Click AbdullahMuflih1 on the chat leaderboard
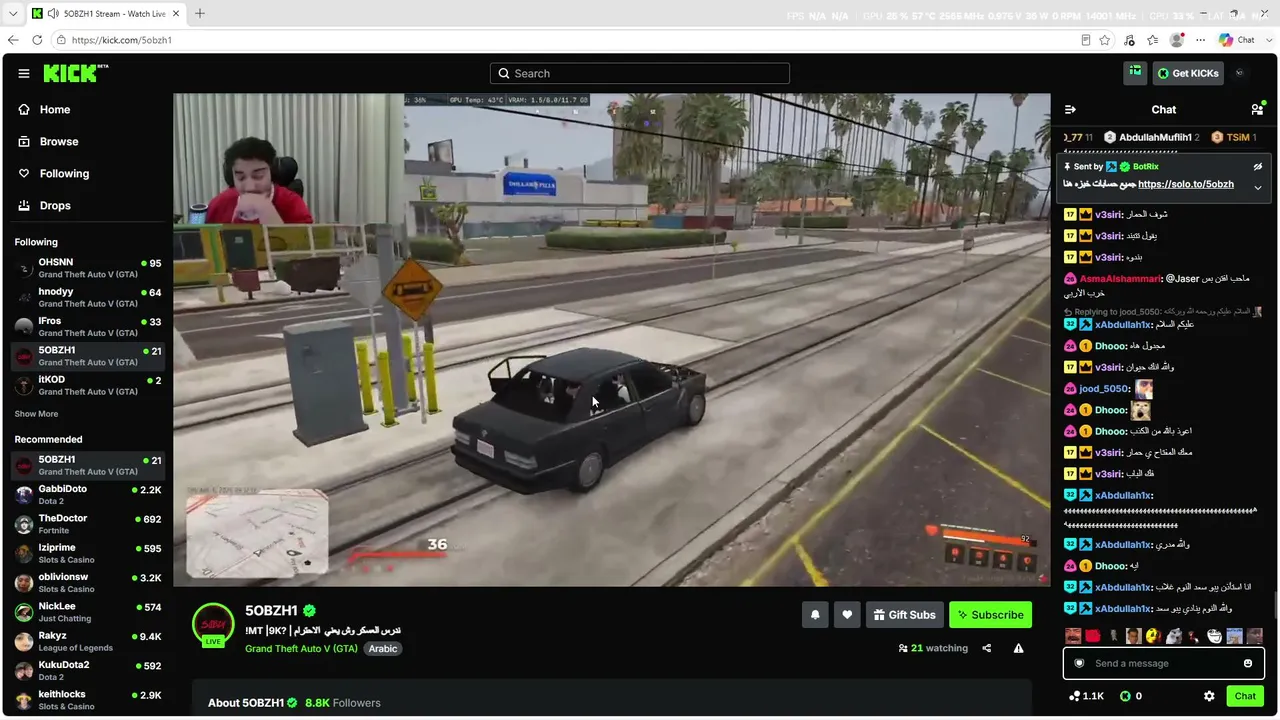Viewport: 1280px width, 720px height. (1155, 137)
